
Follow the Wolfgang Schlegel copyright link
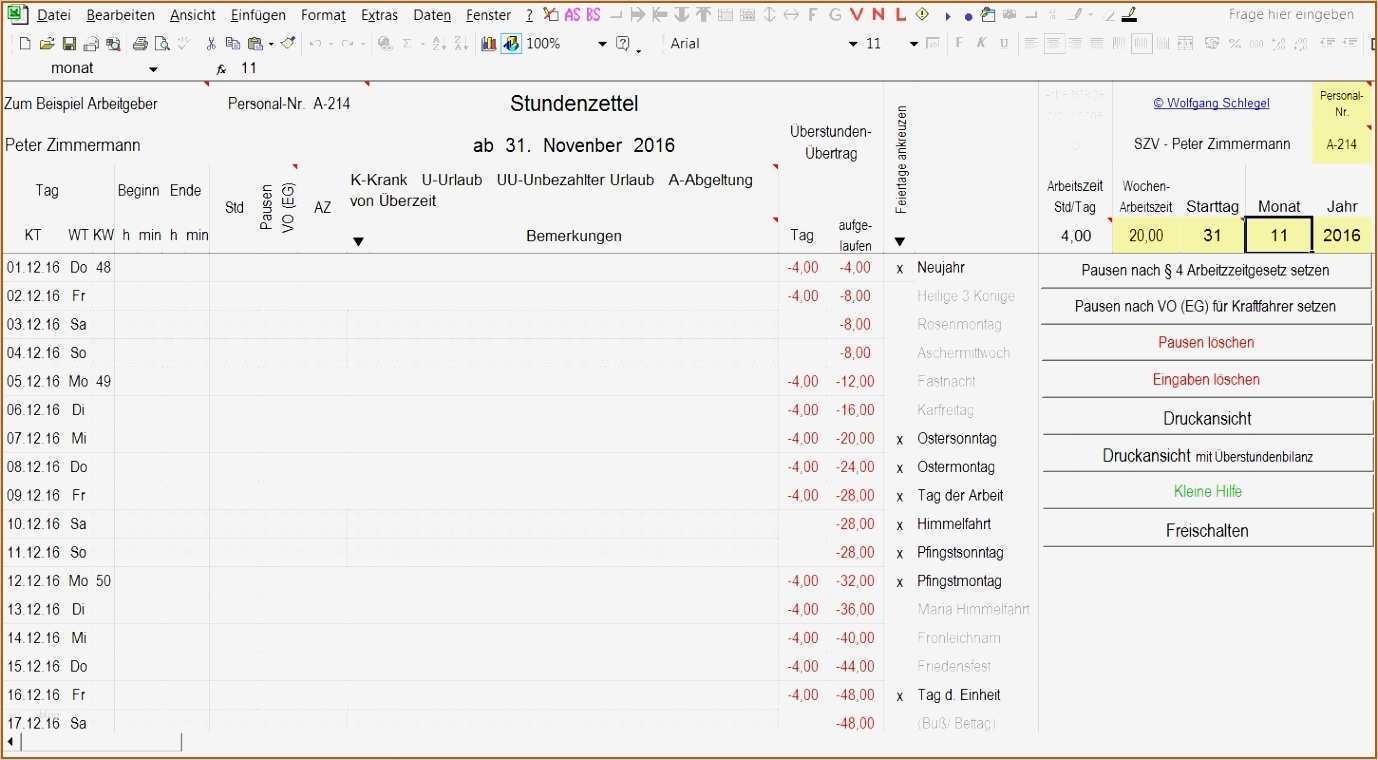pyautogui.click(x=1211, y=102)
